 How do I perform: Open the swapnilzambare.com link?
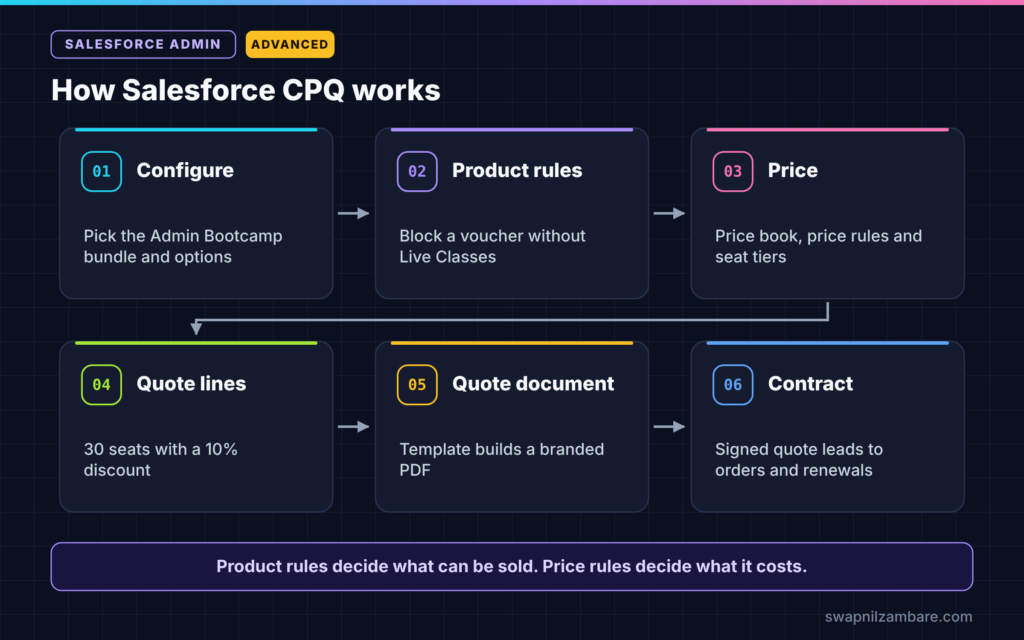898,616
